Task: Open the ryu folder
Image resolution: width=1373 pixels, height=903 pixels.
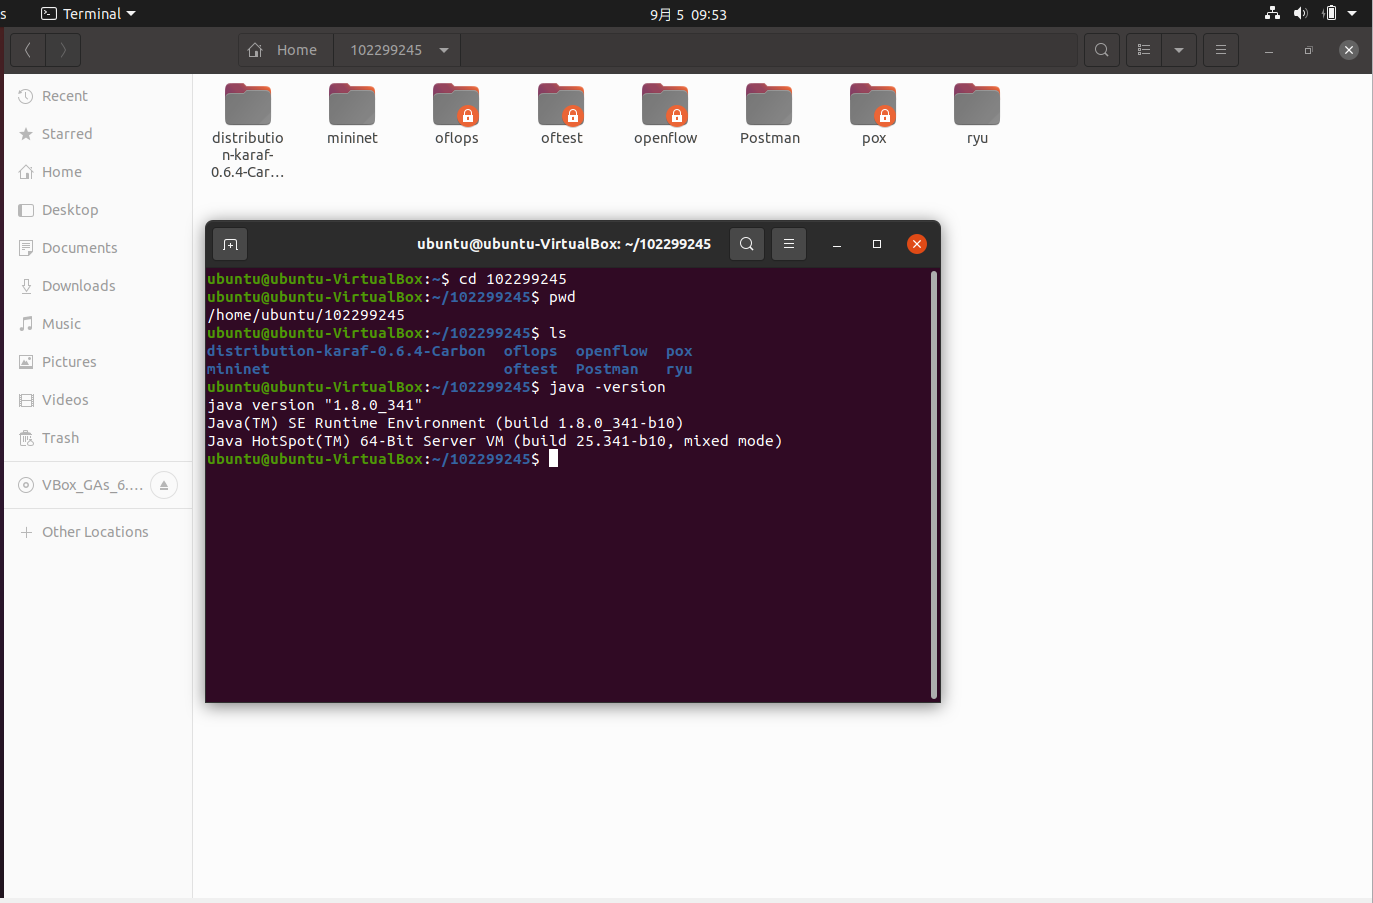Action: 977,114
